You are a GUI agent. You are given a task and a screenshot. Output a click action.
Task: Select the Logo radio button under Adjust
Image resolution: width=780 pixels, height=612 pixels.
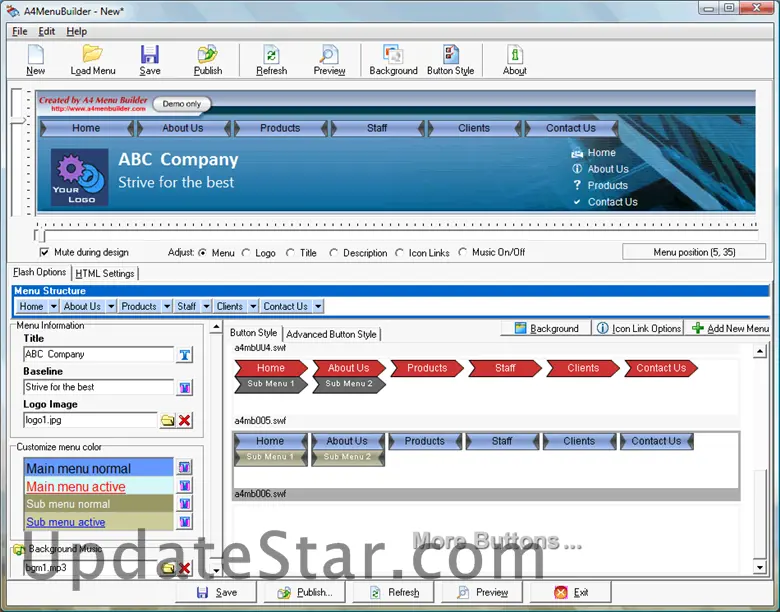click(247, 253)
